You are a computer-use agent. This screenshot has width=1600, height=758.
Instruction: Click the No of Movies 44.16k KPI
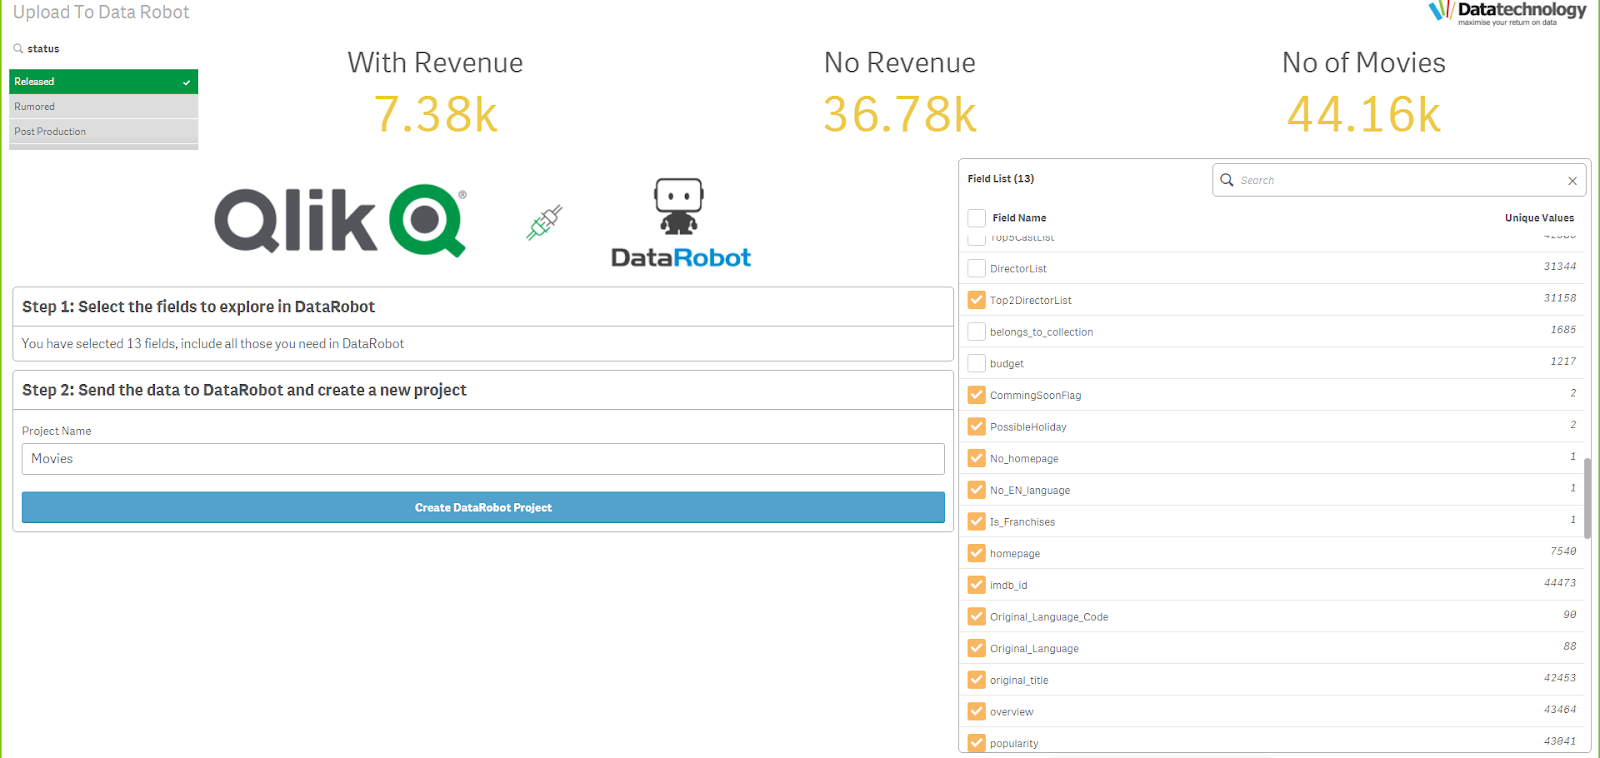[1364, 92]
